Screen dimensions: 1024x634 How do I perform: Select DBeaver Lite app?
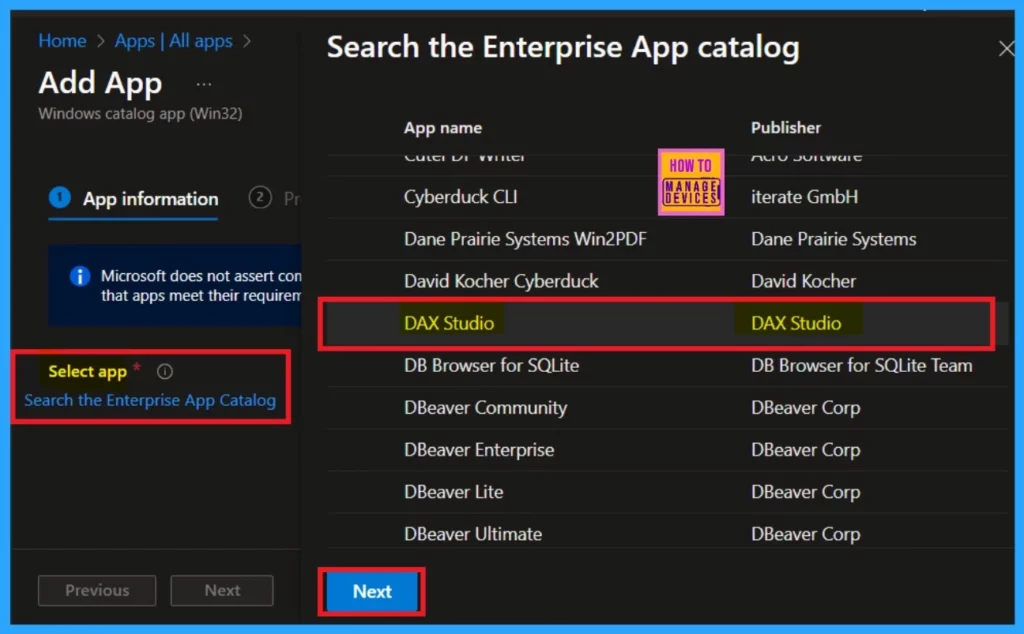453,492
